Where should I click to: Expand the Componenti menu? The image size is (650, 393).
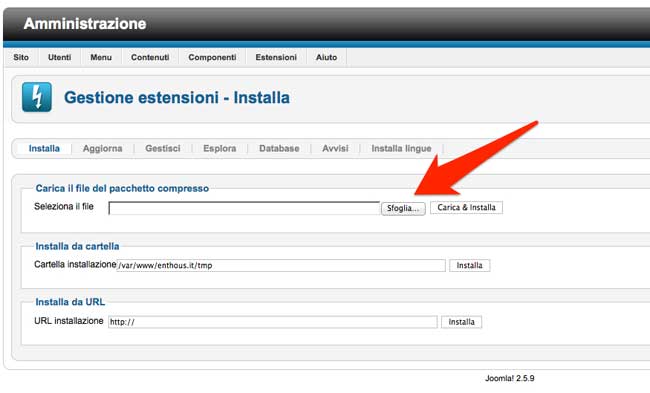212,57
